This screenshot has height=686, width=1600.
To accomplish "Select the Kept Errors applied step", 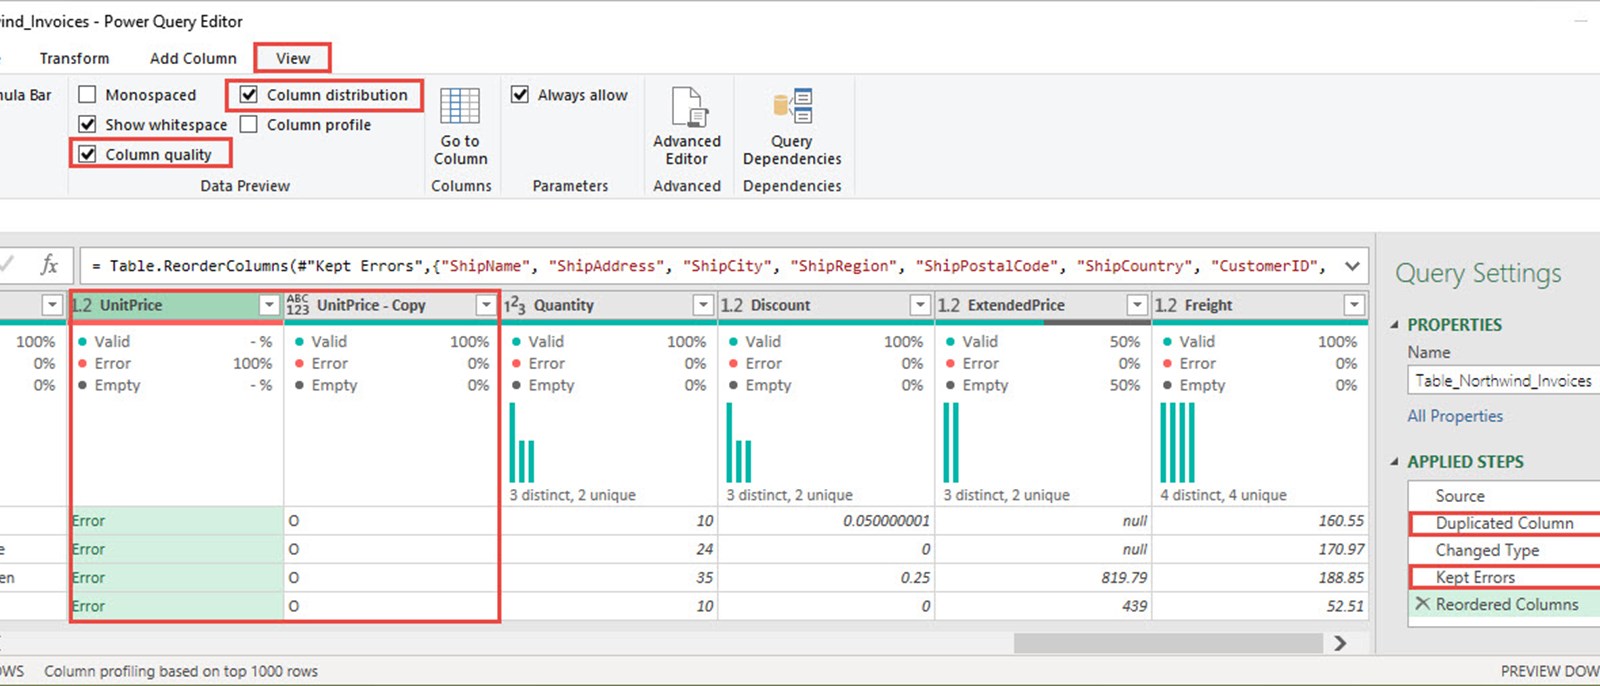I will point(1475,577).
